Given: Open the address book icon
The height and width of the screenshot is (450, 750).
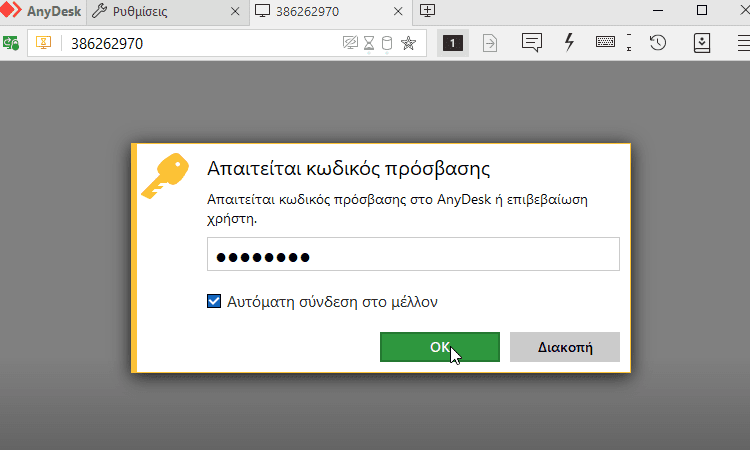Looking at the screenshot, I should 702,43.
